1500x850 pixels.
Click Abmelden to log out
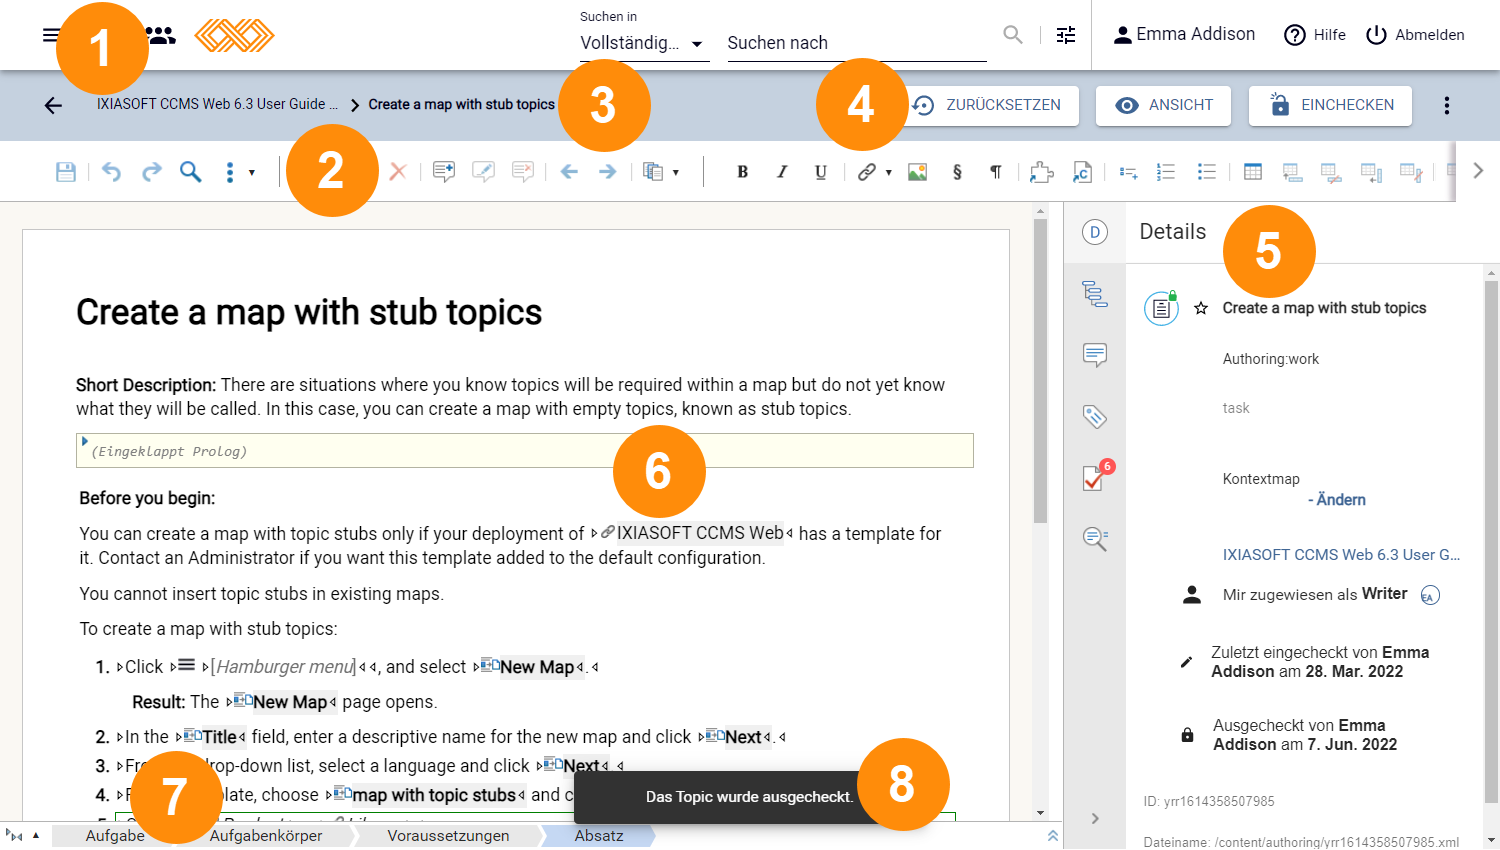(x=1415, y=35)
